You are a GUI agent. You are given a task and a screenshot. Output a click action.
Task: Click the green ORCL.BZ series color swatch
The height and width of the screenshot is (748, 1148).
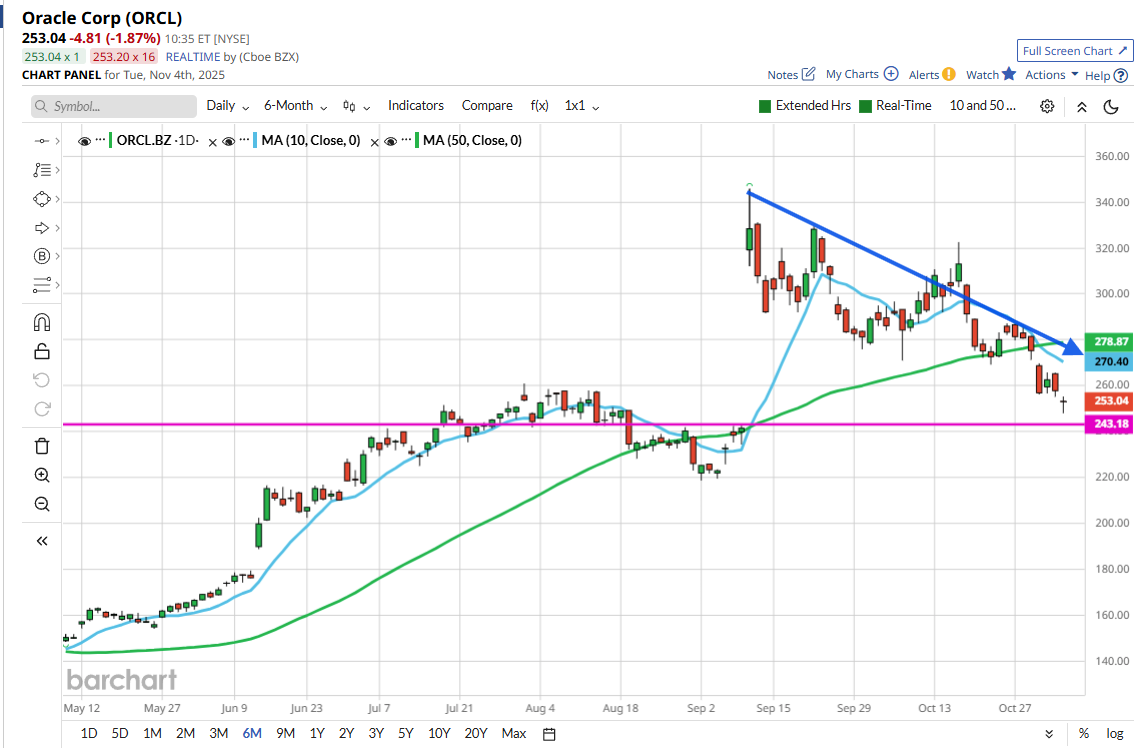[110, 141]
